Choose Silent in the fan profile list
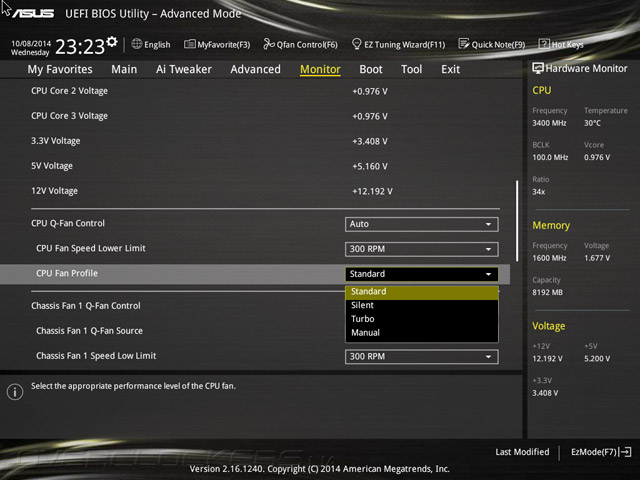640x480 pixels. tap(422, 305)
